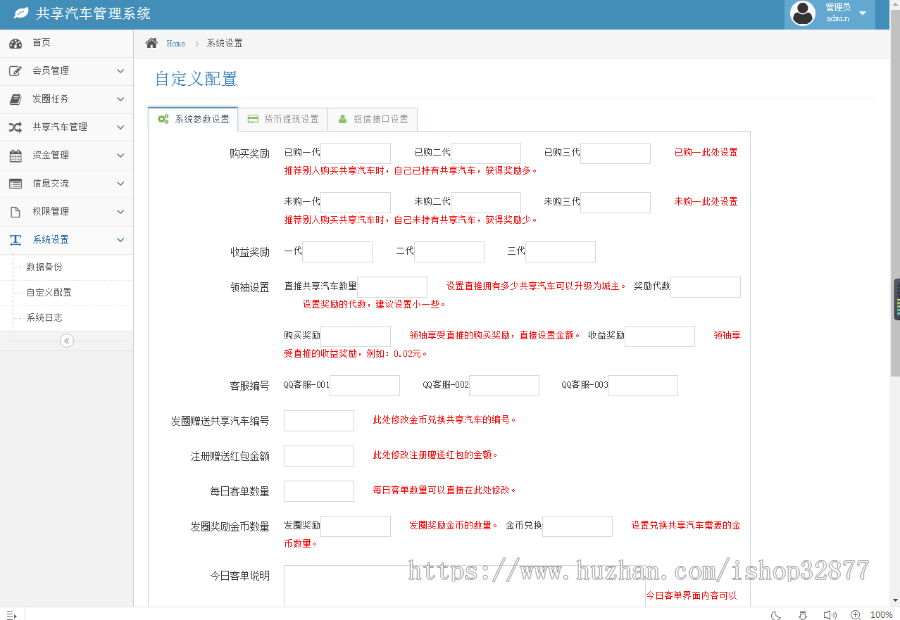This screenshot has width=900, height=620.
Task: Toggle night mode with the moon icon
Action: click(x=775, y=614)
